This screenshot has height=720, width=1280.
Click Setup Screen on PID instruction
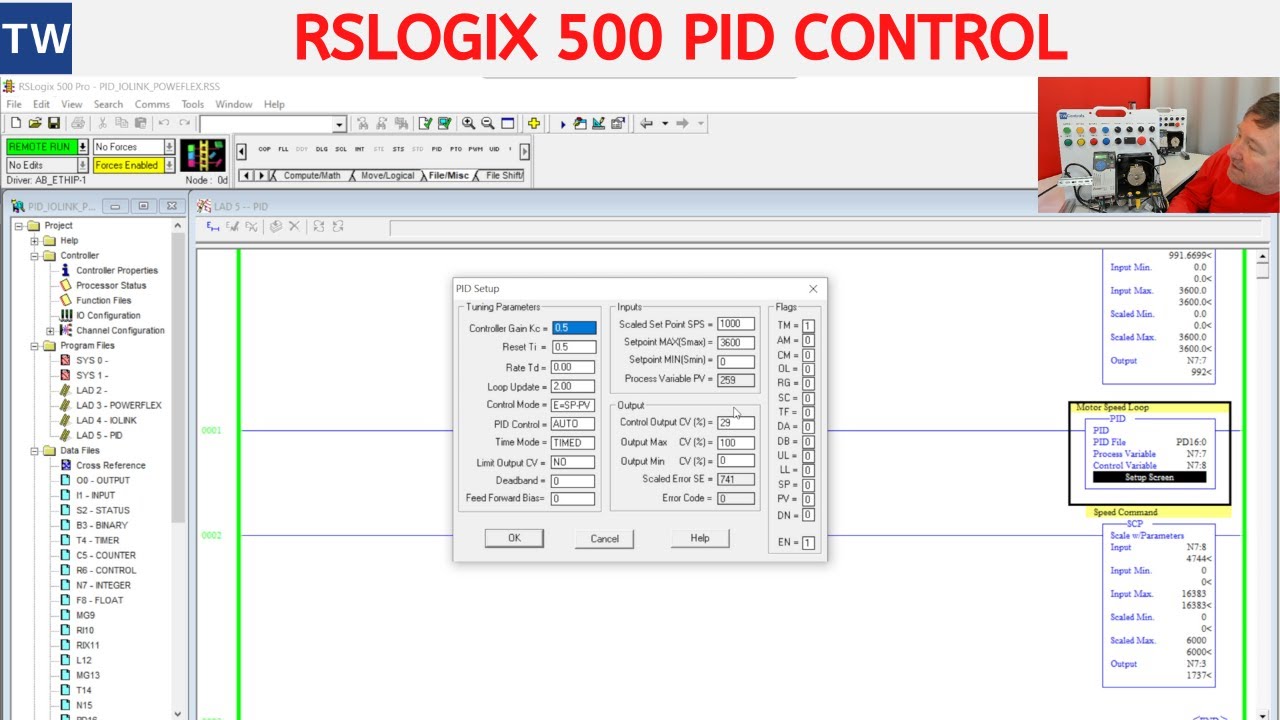coord(1149,477)
